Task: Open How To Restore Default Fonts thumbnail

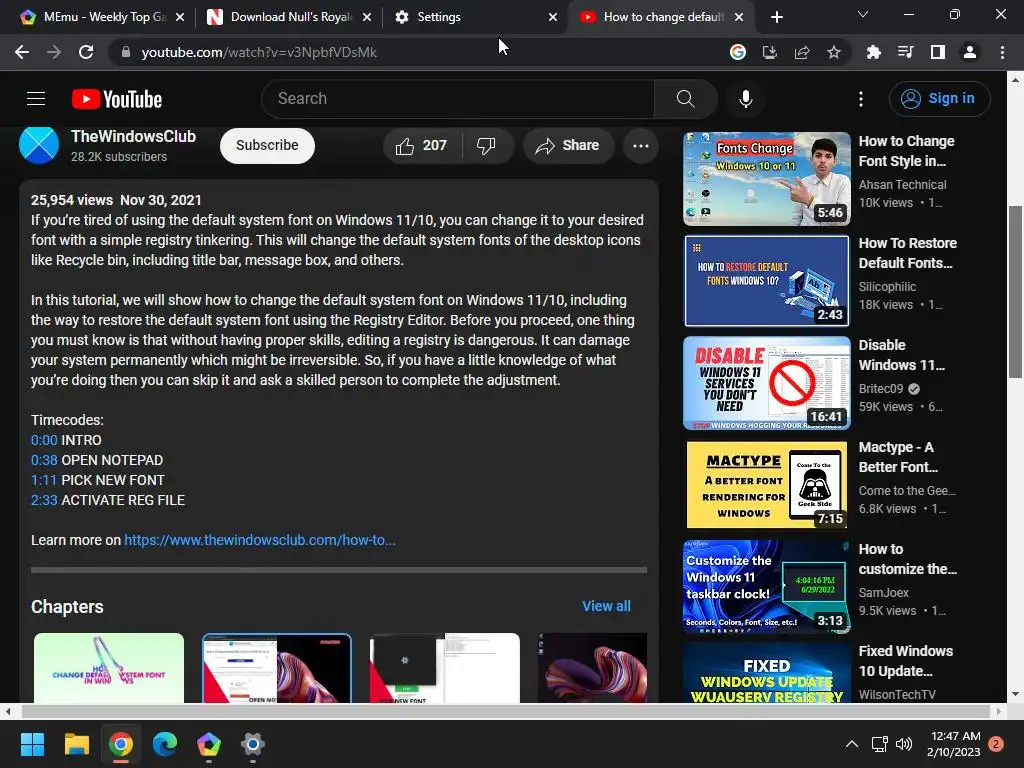Action: click(x=767, y=281)
